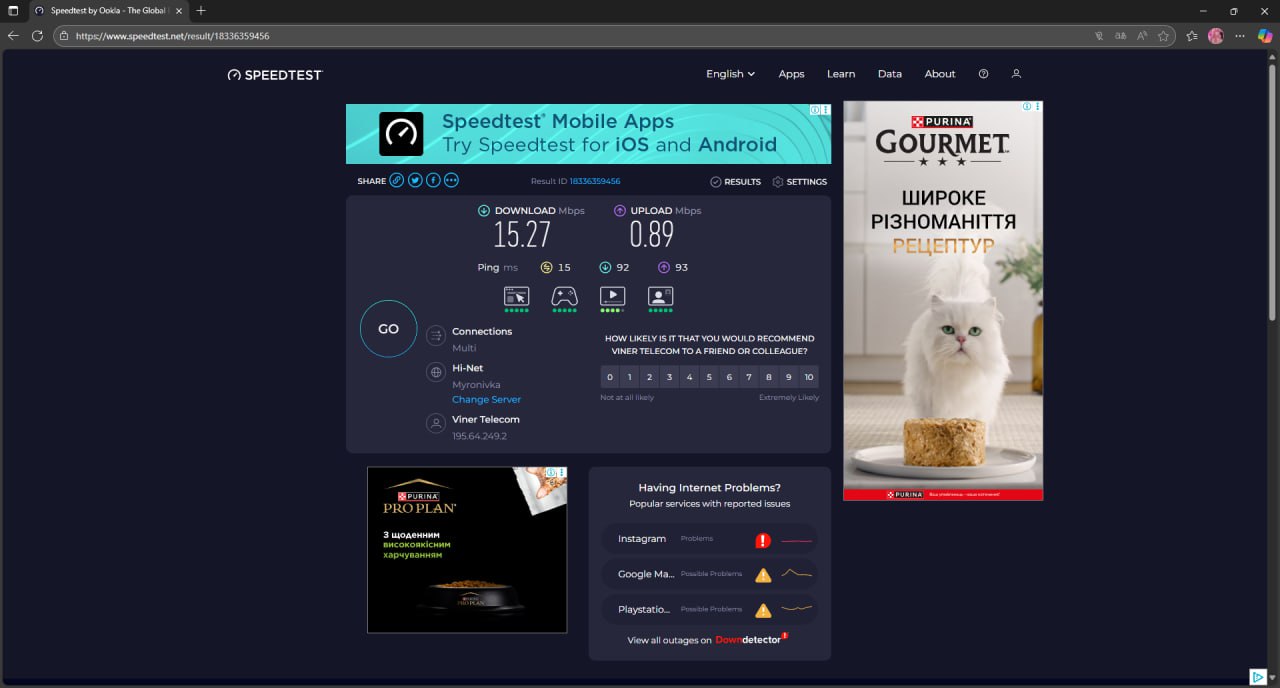
Task: Click the upload arrow icon beside UPLOAD
Action: (620, 211)
